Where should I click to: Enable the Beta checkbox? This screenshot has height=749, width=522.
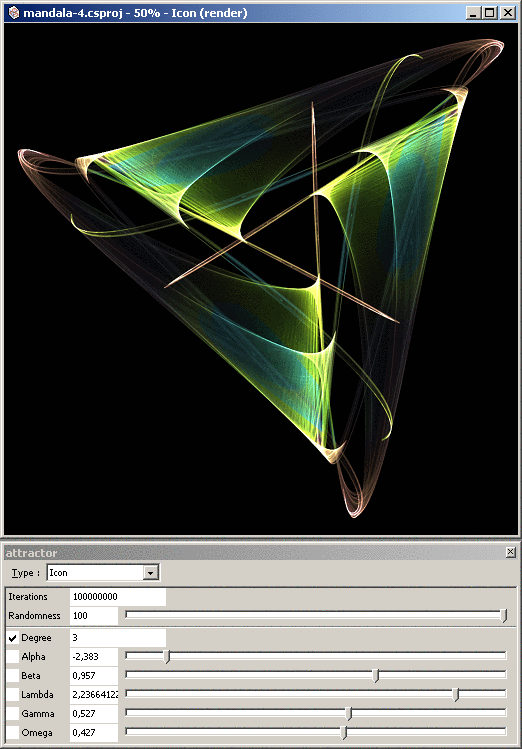pos(13,675)
